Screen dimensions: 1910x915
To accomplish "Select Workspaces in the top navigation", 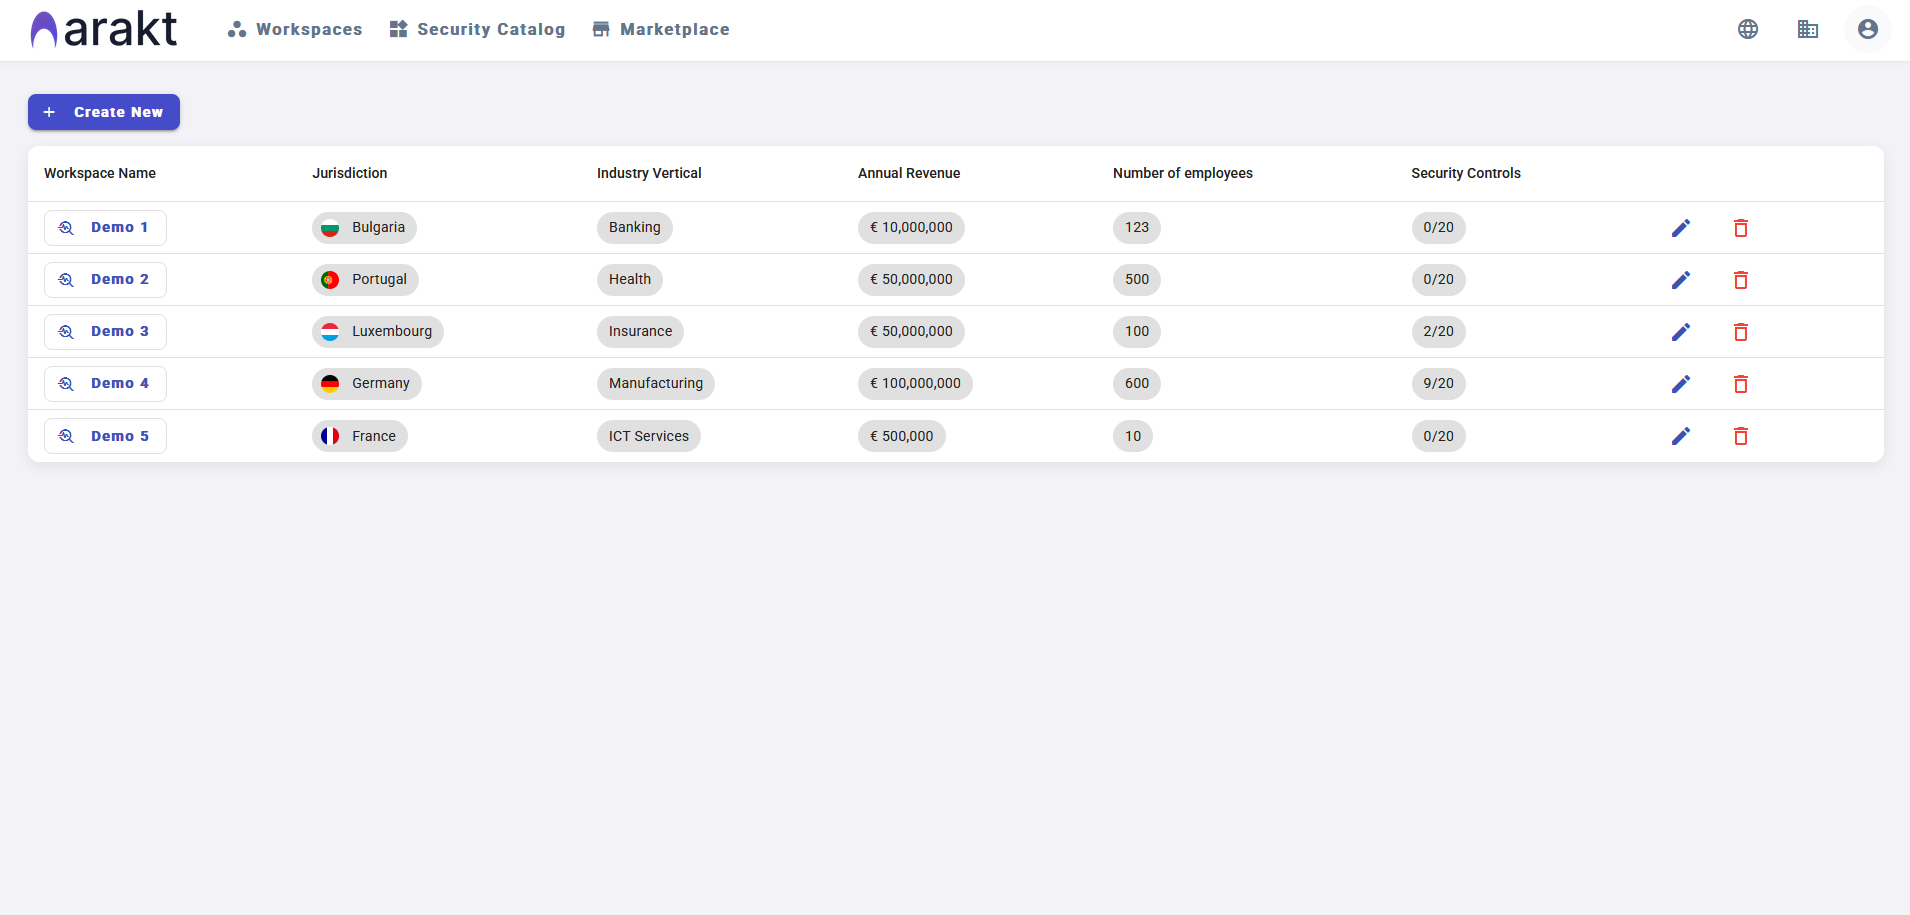I will click(x=294, y=29).
